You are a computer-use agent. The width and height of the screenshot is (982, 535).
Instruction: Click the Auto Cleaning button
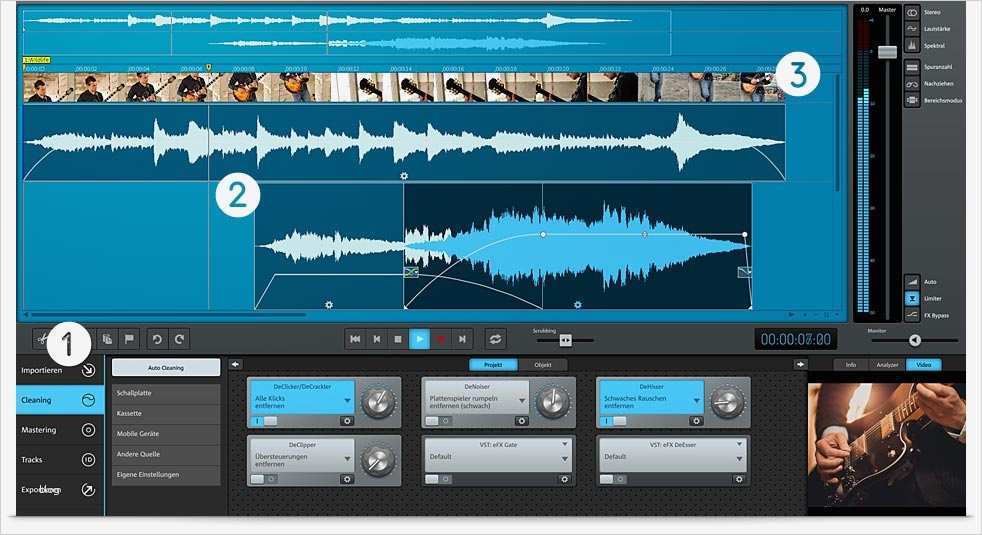click(x=166, y=368)
